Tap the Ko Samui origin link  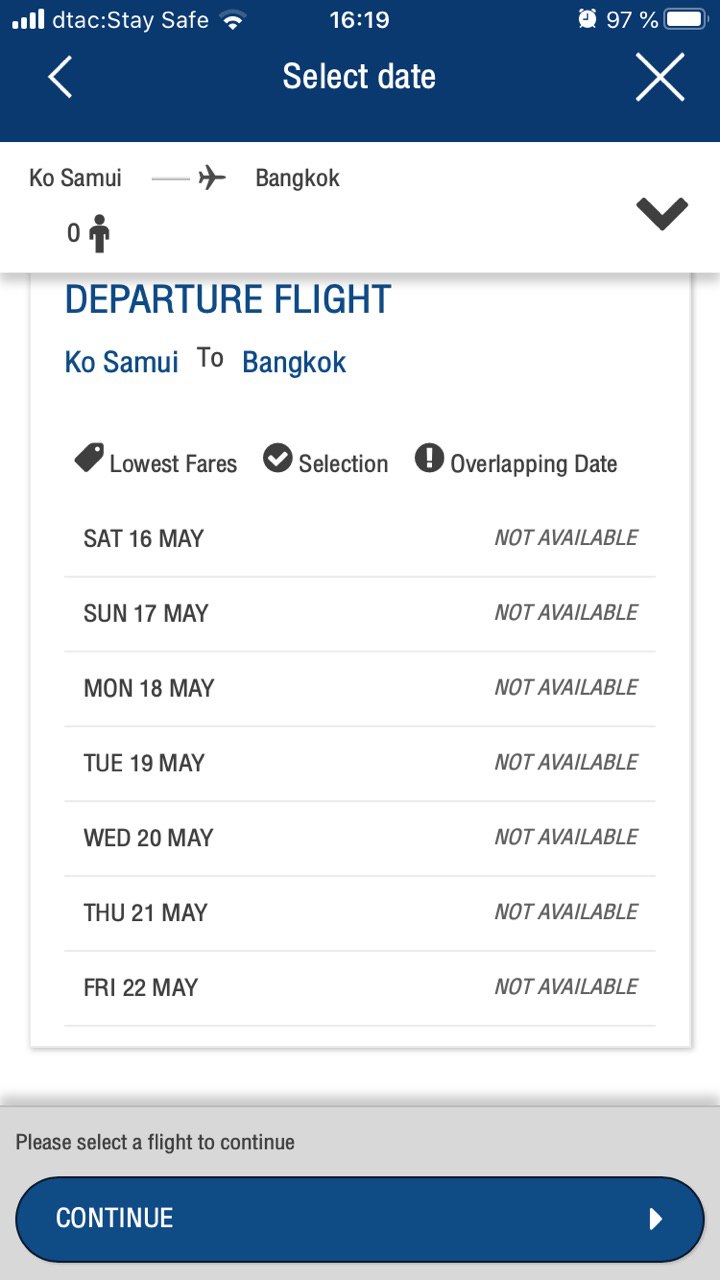(121, 362)
